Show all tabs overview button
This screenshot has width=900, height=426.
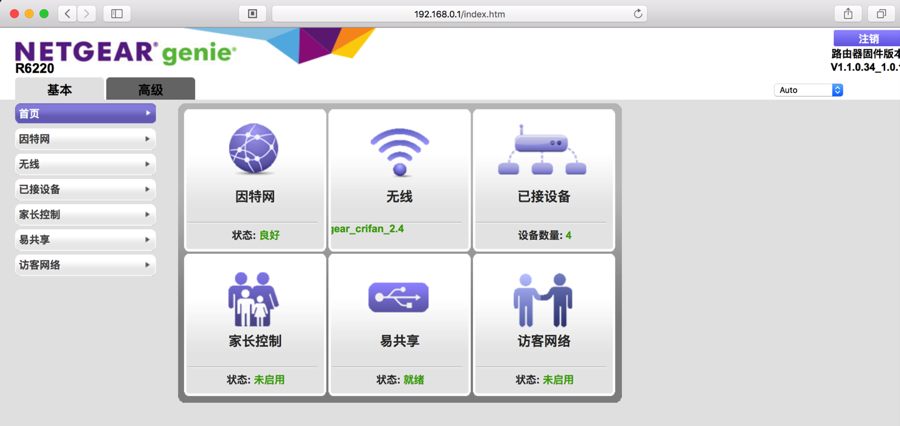[881, 14]
